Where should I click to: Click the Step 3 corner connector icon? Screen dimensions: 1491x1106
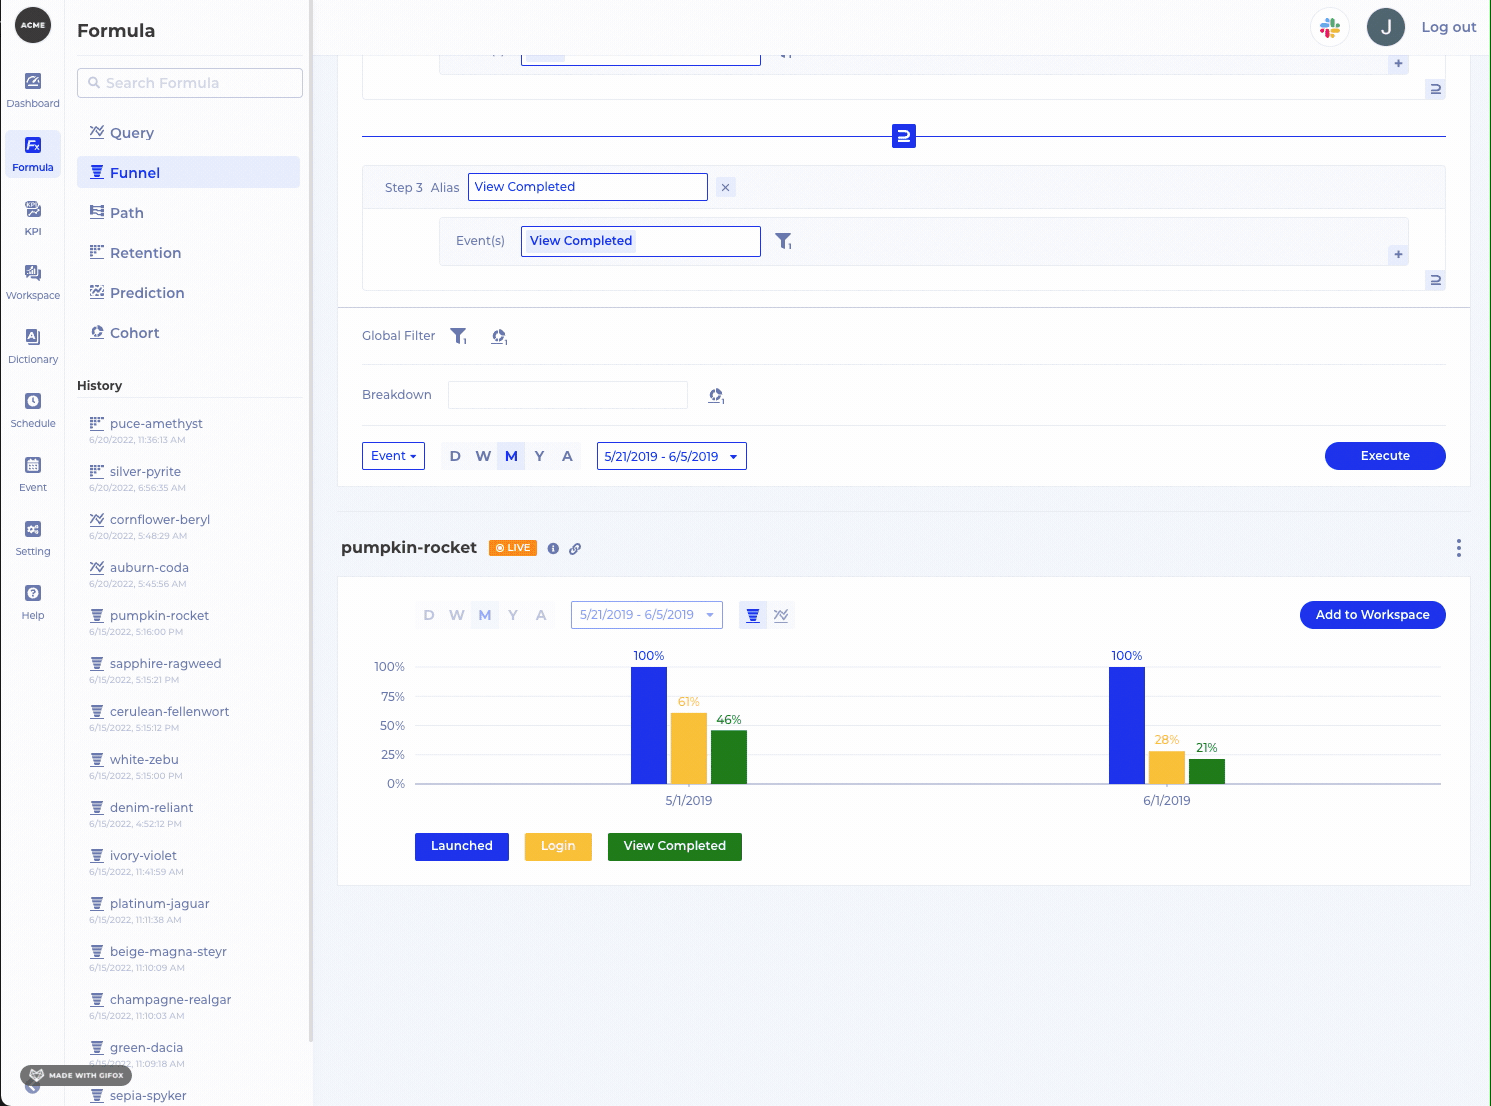point(1435,280)
